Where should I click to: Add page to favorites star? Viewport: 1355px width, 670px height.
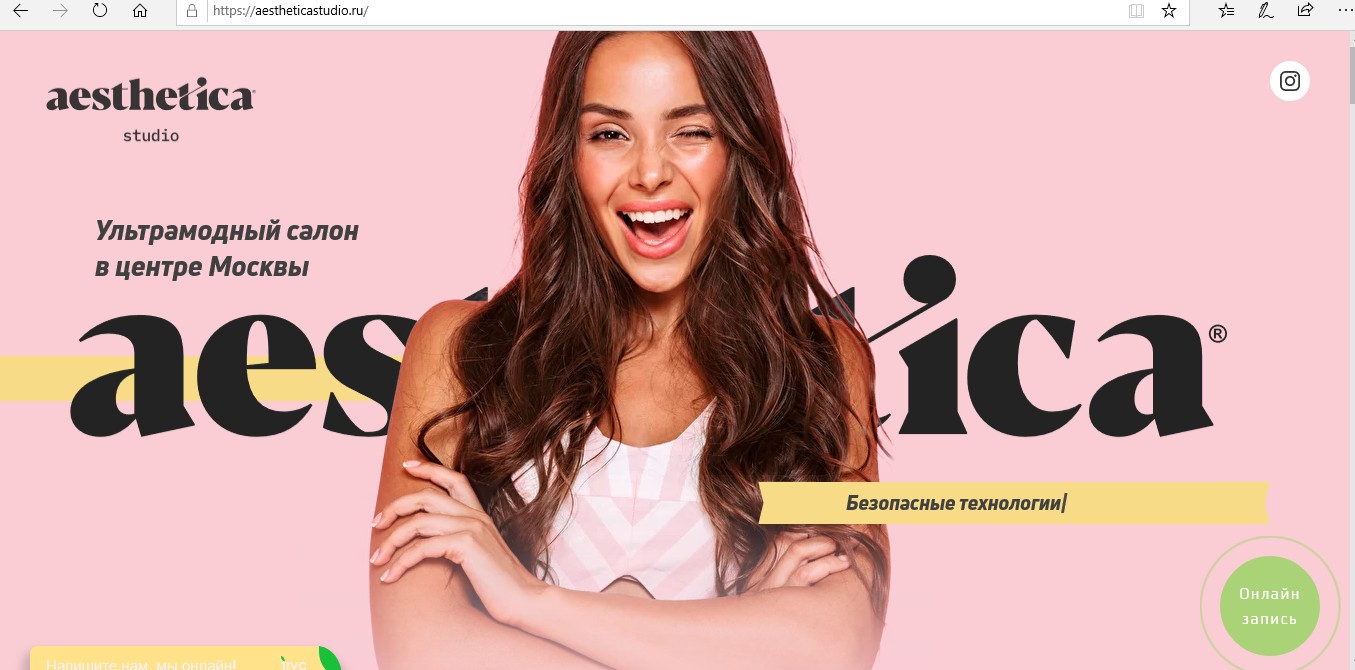click(1168, 11)
